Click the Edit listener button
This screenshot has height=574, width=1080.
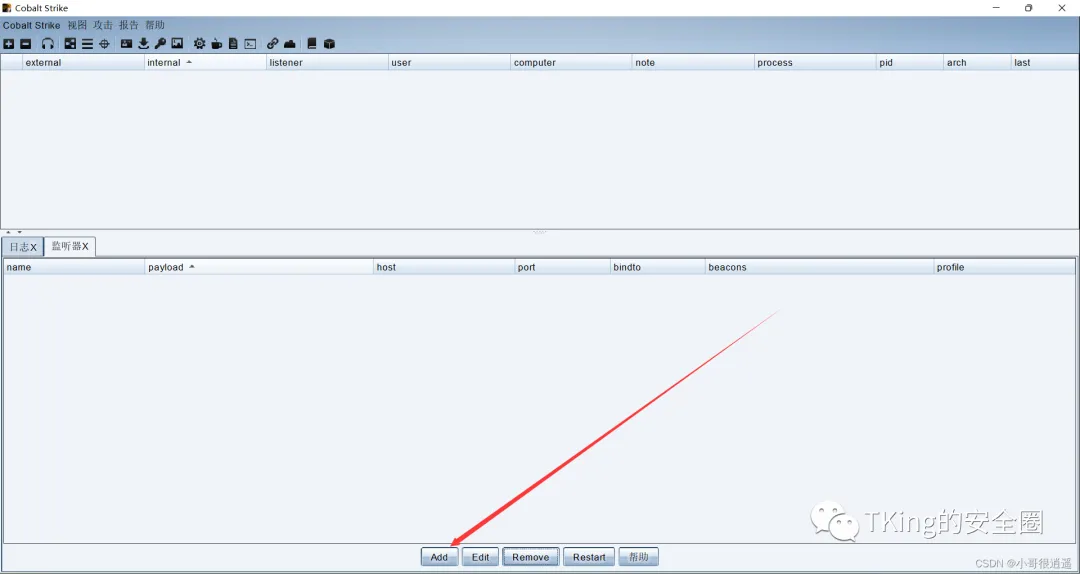click(x=480, y=557)
